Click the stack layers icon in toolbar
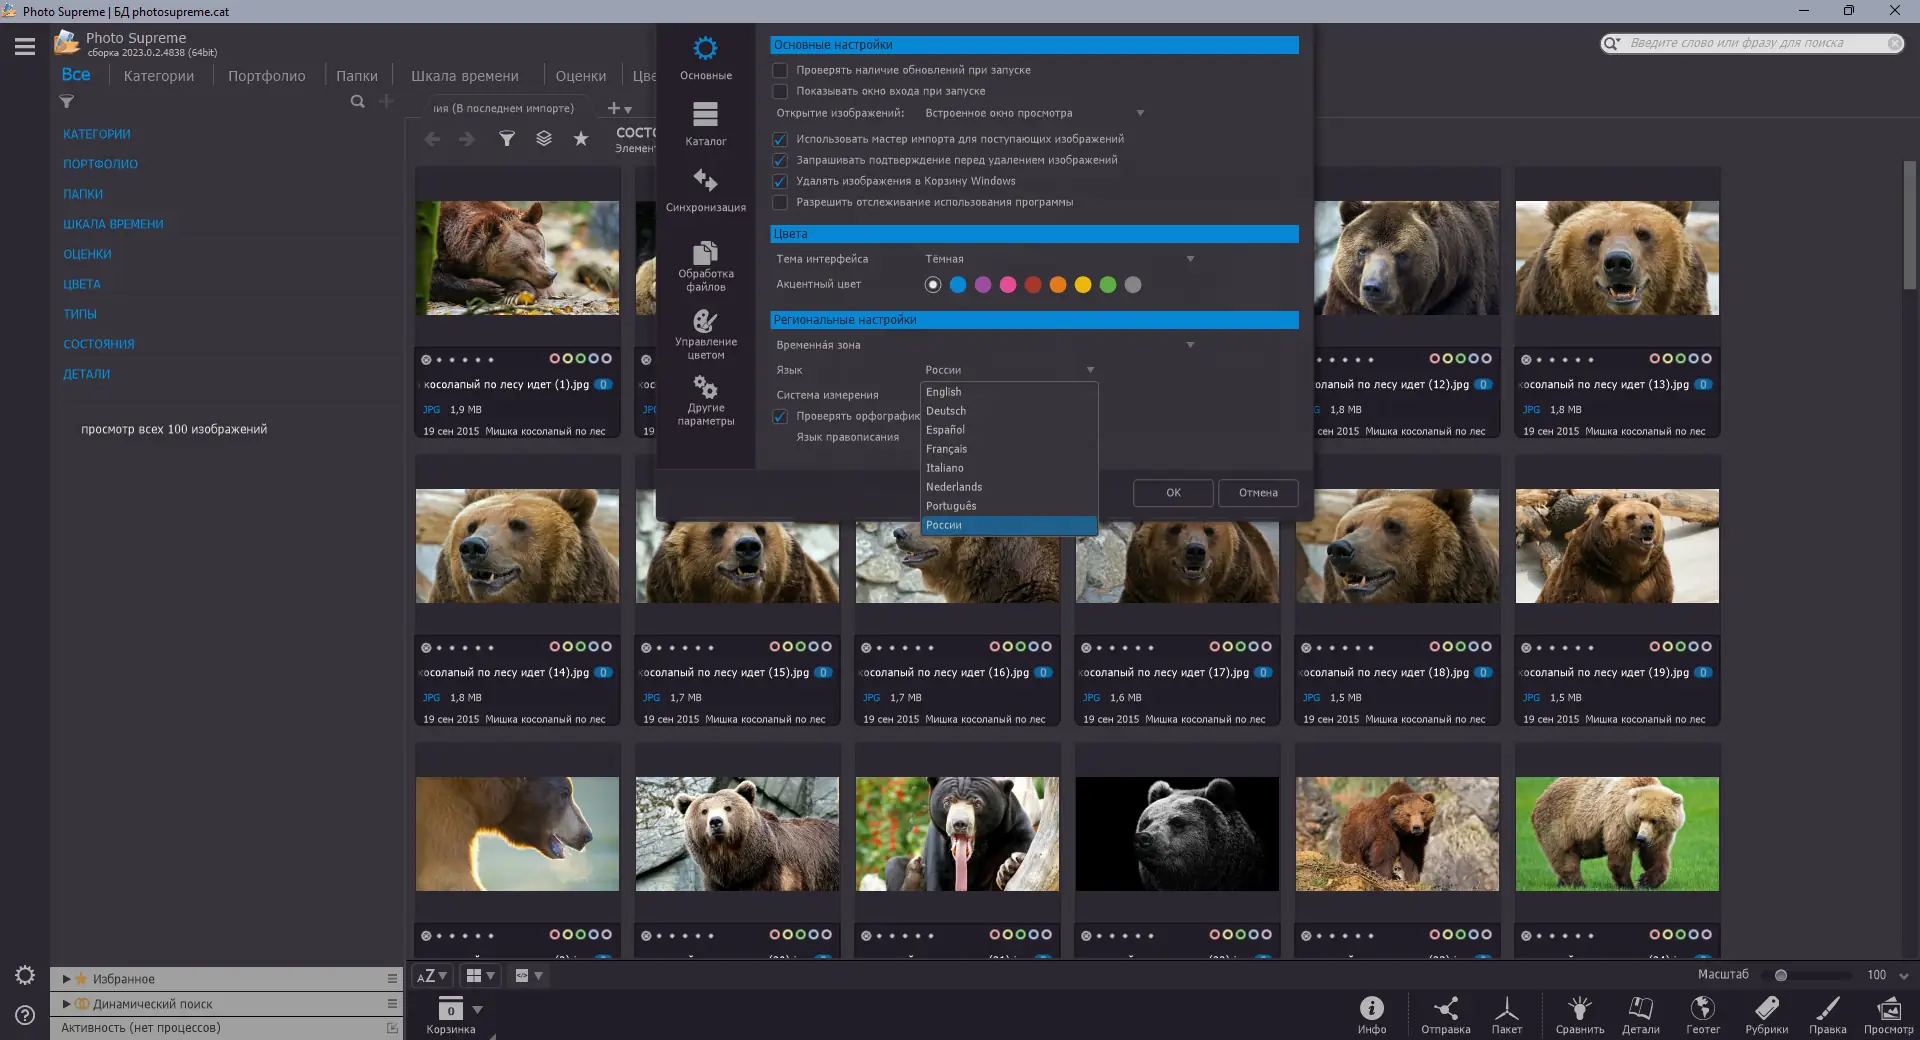Viewport: 1920px width, 1040px height. click(544, 138)
